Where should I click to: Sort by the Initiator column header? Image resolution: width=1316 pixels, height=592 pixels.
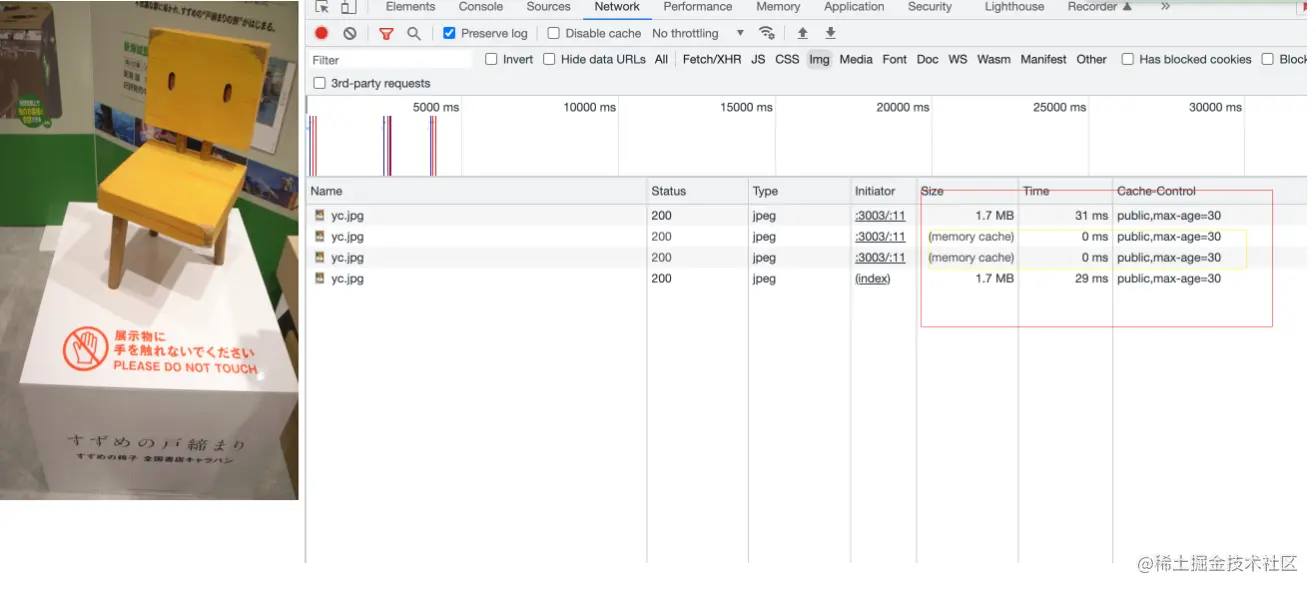click(883, 191)
